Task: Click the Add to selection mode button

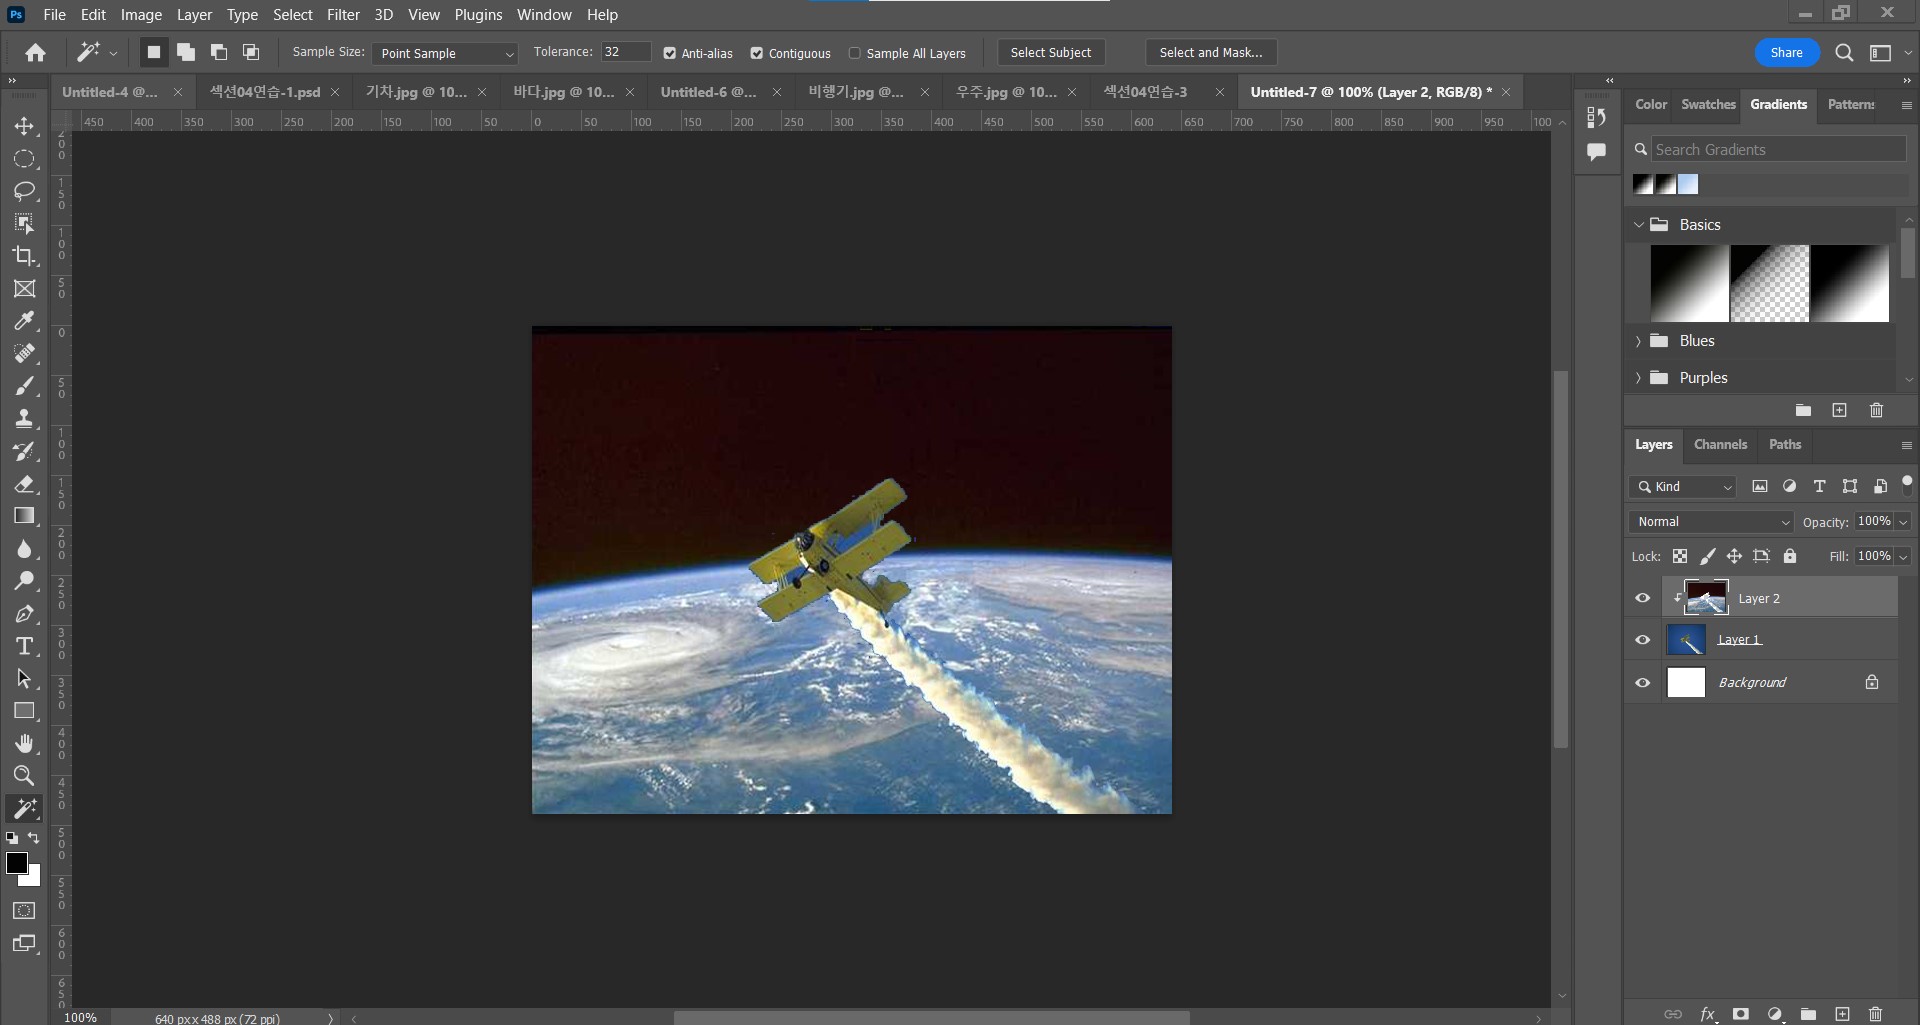Action: pyautogui.click(x=186, y=53)
